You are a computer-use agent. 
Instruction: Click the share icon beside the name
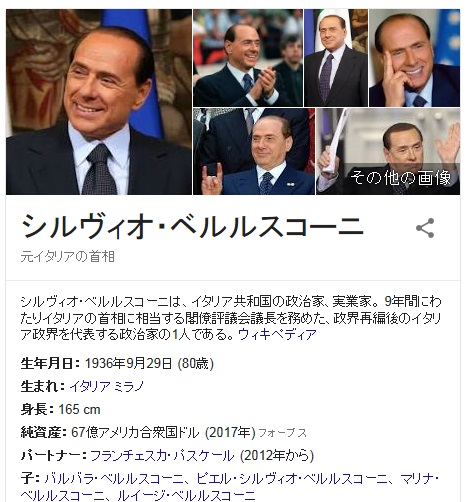pos(425,228)
